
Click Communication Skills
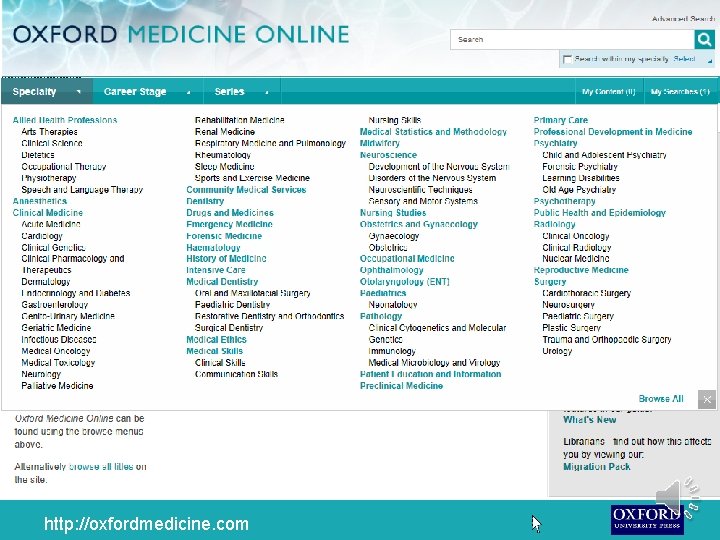[236, 374]
